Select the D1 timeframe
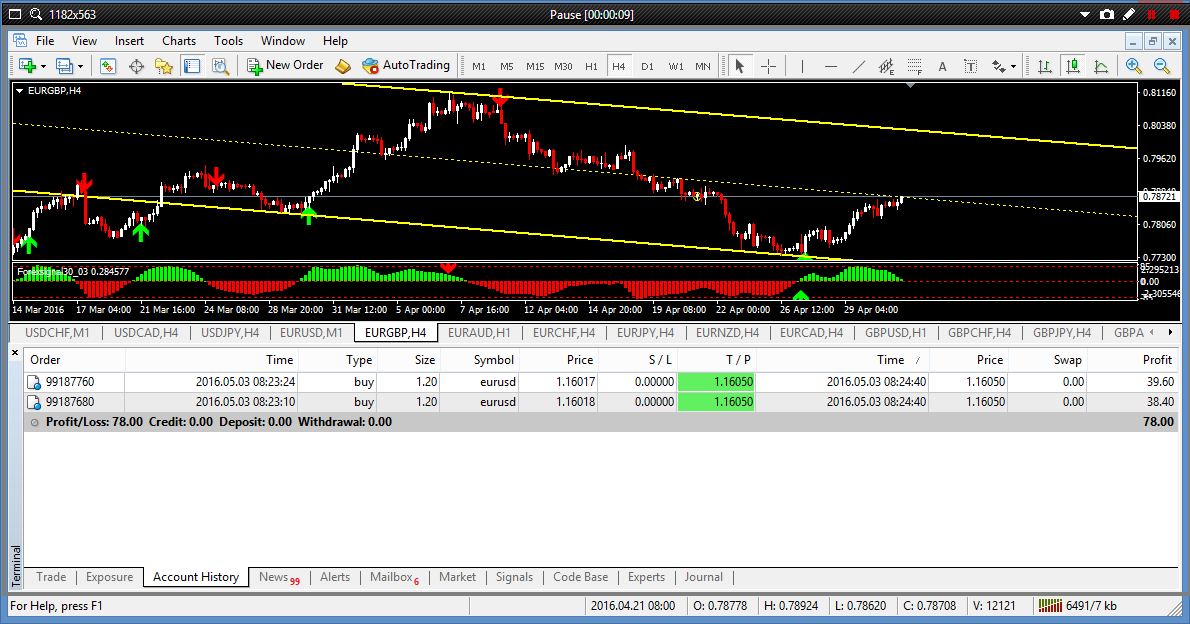Viewport: 1190px width, 624px height. coord(647,66)
